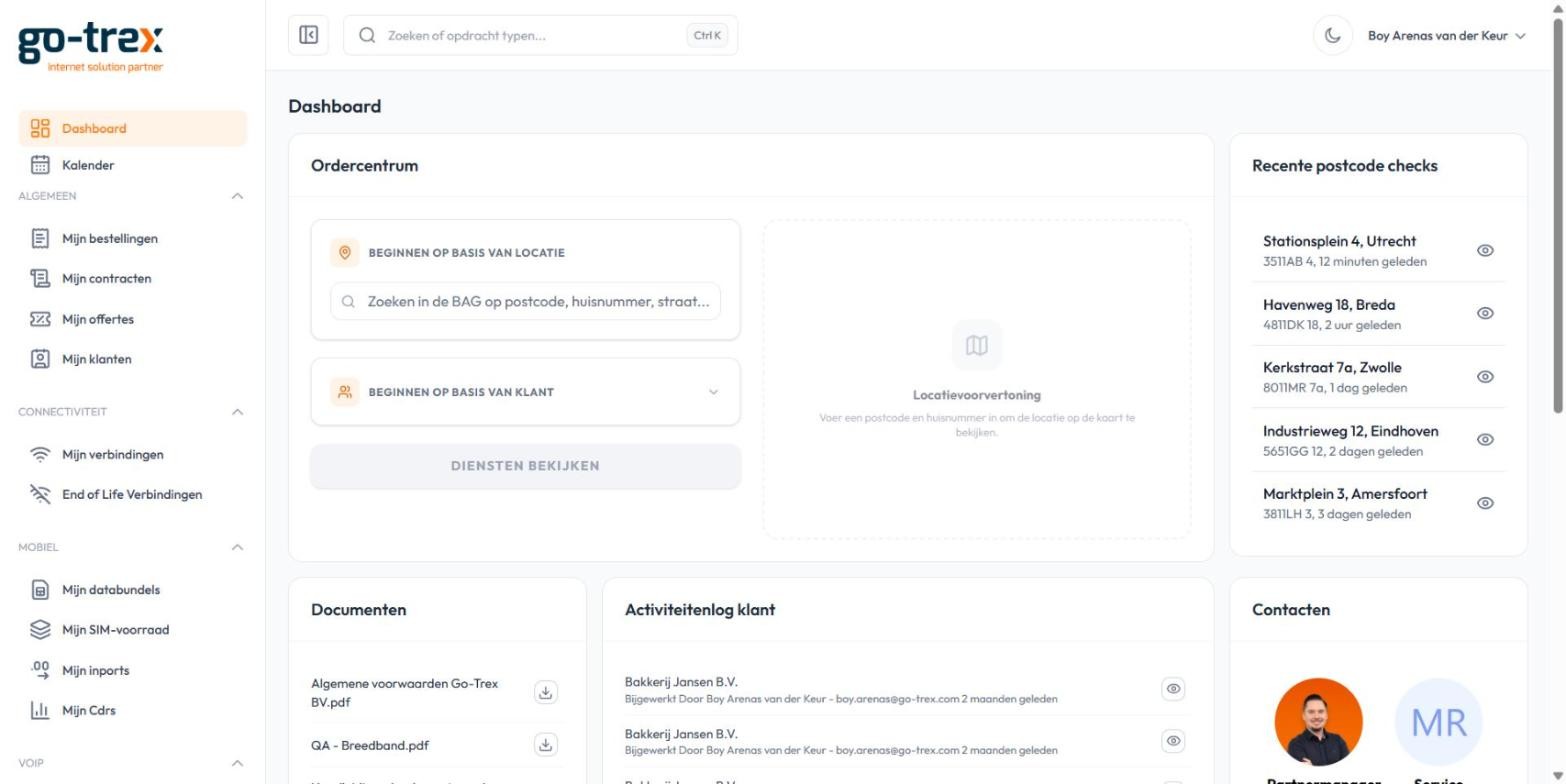View Industrieweg 12, Eindhoven postcode check

tap(1485, 440)
